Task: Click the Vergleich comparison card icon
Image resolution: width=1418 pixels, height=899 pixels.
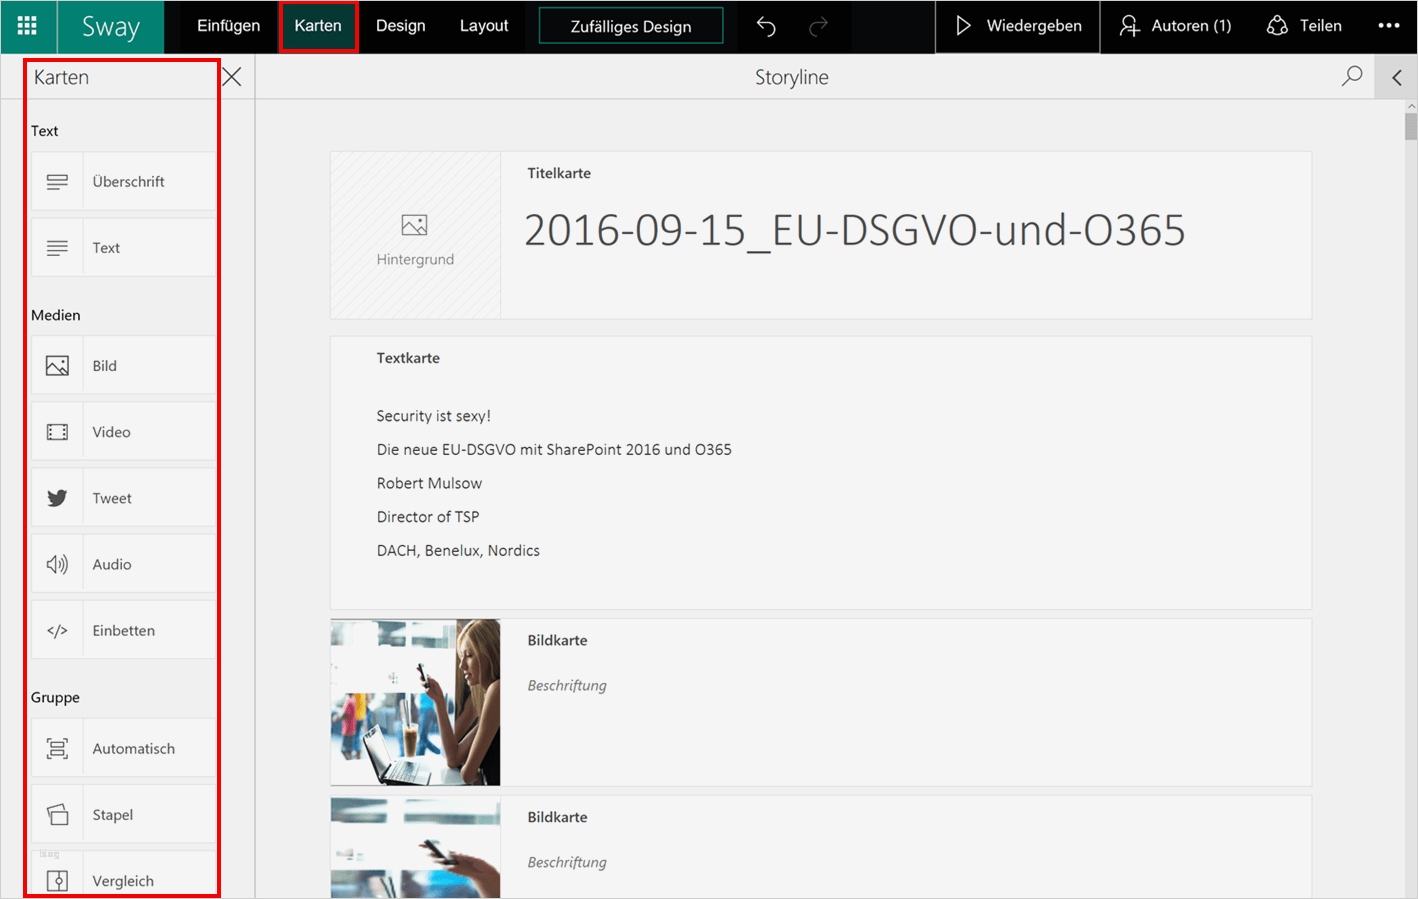Action: click(57, 879)
